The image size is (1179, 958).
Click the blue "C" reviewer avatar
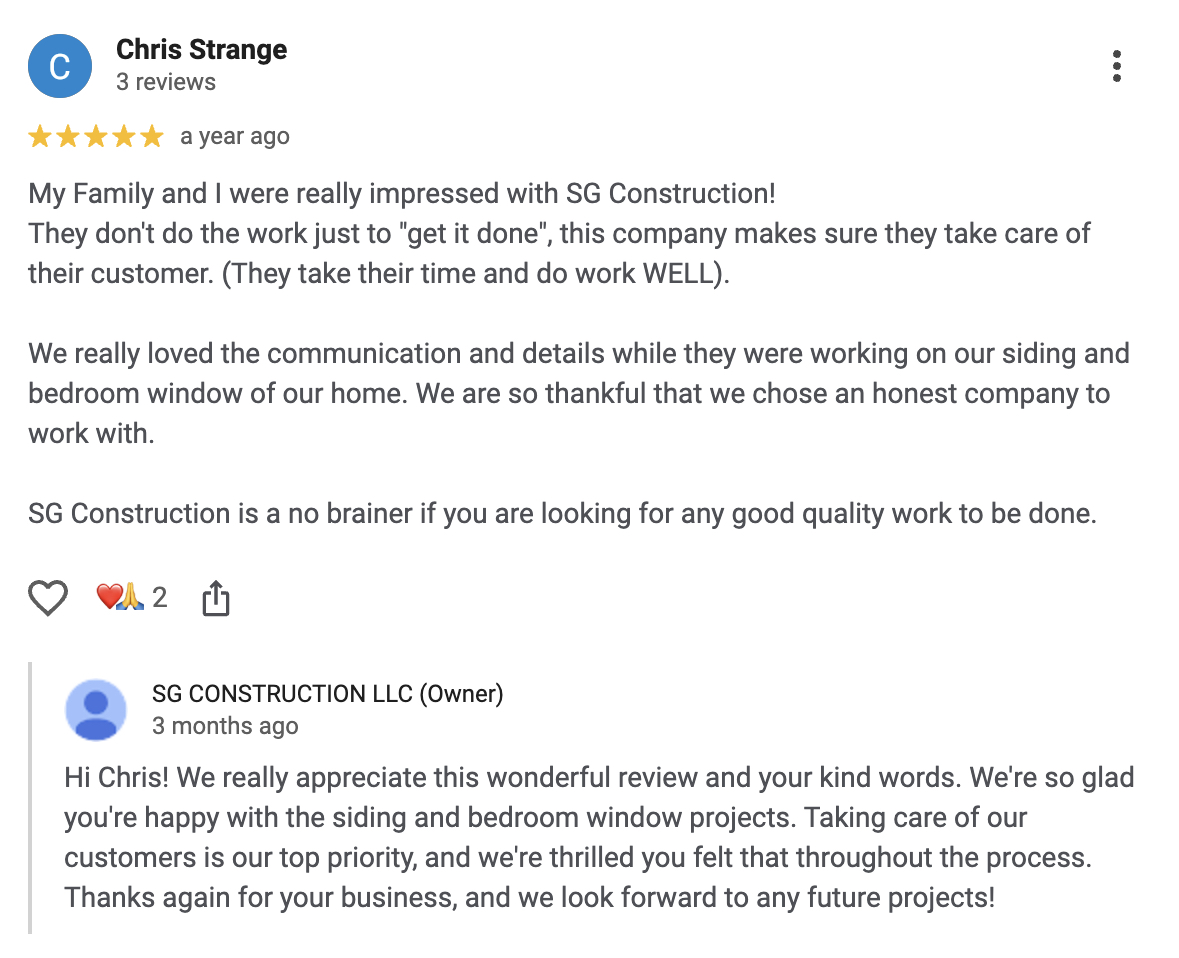[x=60, y=66]
